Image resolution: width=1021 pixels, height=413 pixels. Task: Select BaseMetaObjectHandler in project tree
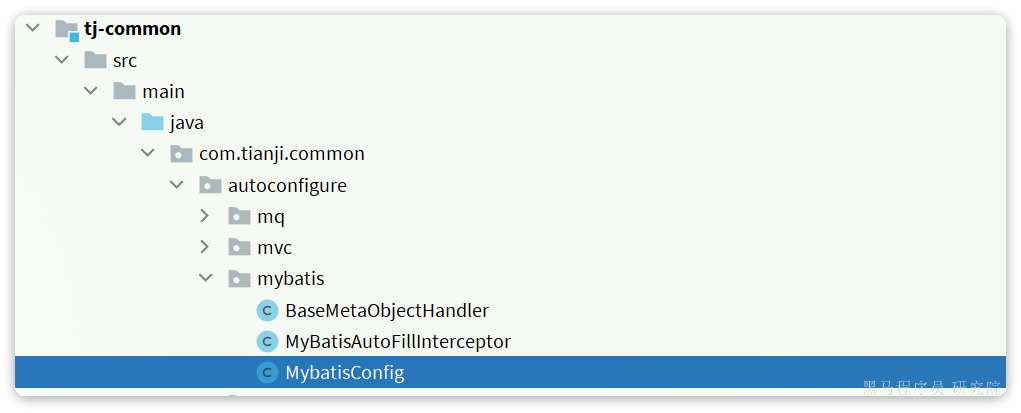pos(387,311)
